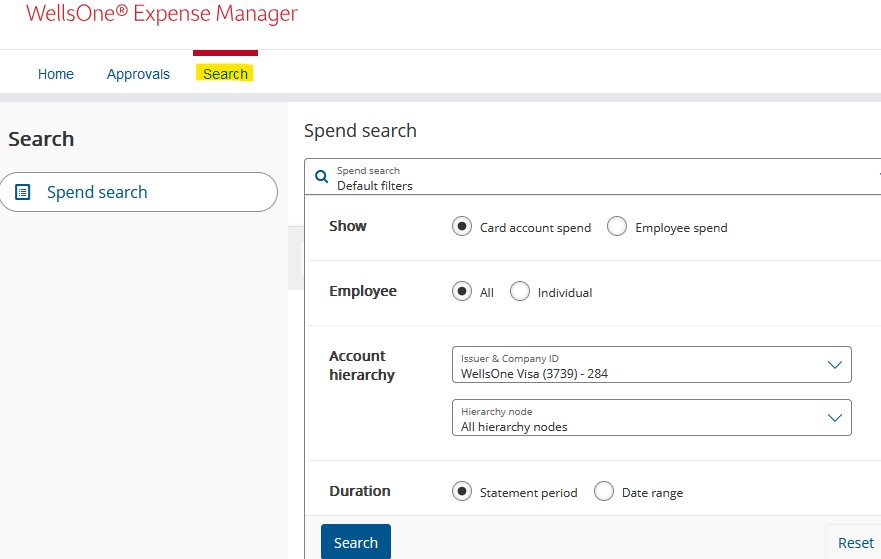Click the Spend search page heading
Image resolution: width=881 pixels, height=559 pixels.
coord(360,131)
